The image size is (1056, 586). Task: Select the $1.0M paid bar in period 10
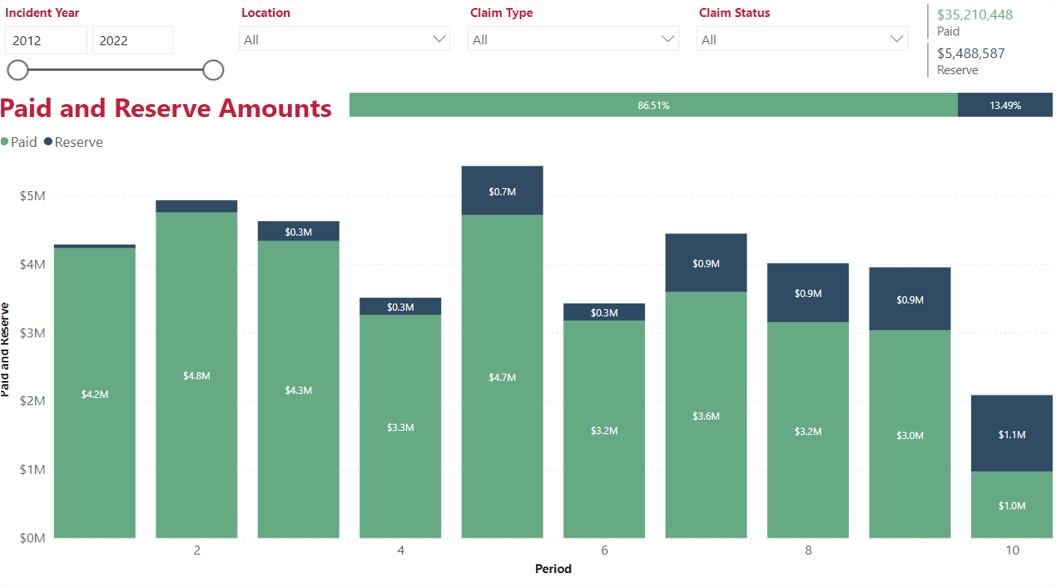pos(1012,505)
